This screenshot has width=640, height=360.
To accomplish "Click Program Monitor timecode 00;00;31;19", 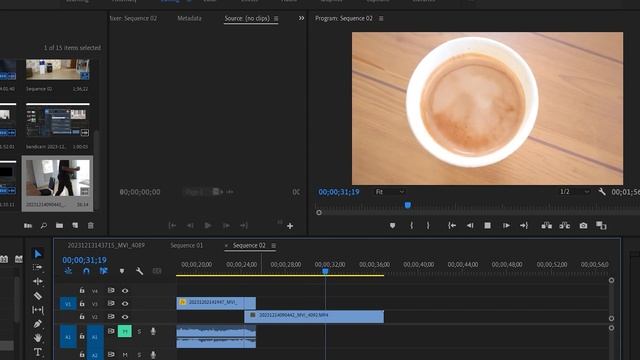I will [339, 192].
